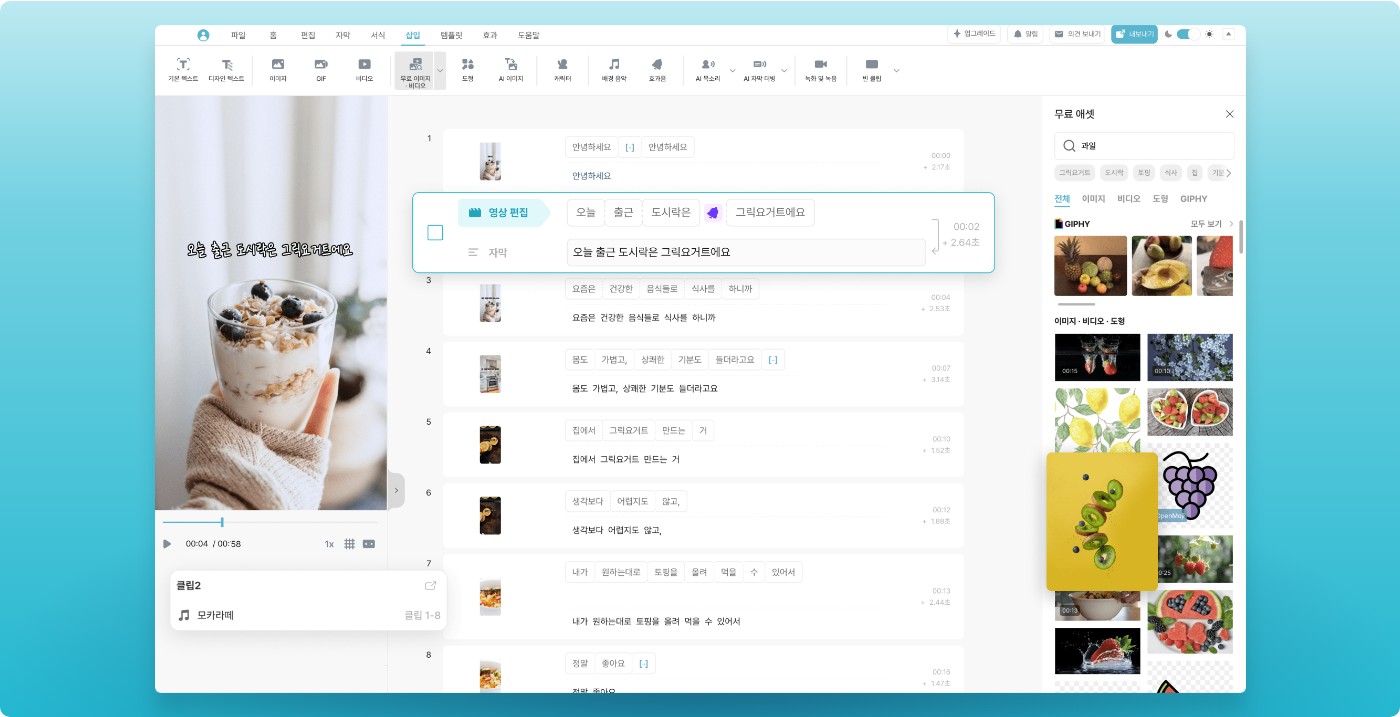Open the 편집 tab
The image size is (1400, 717).
tap(308, 35)
